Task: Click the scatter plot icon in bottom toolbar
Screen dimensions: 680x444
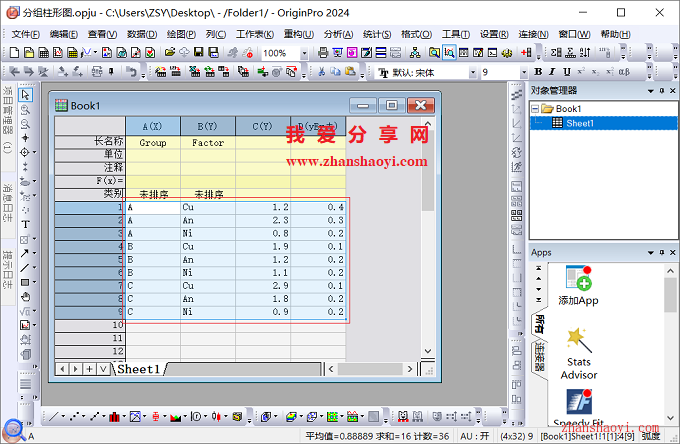Action: (x=75, y=417)
